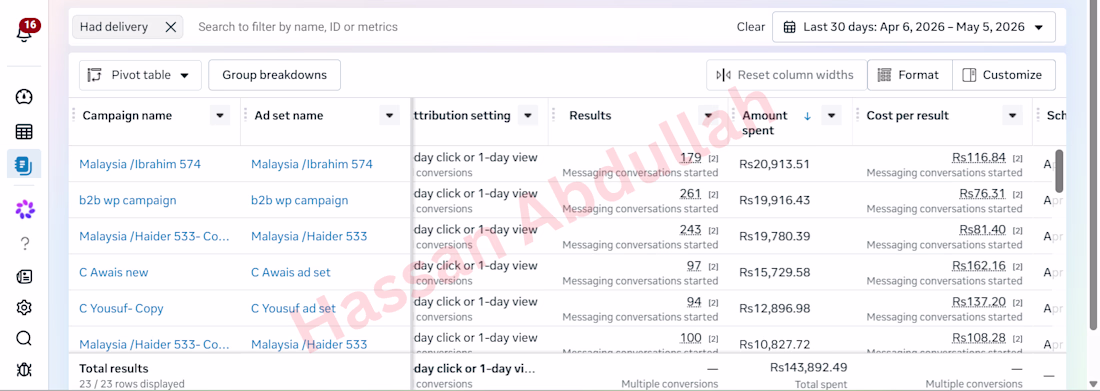Click amount spent Rs20,913.51
This screenshot has width=1100, height=391.
coord(774,164)
